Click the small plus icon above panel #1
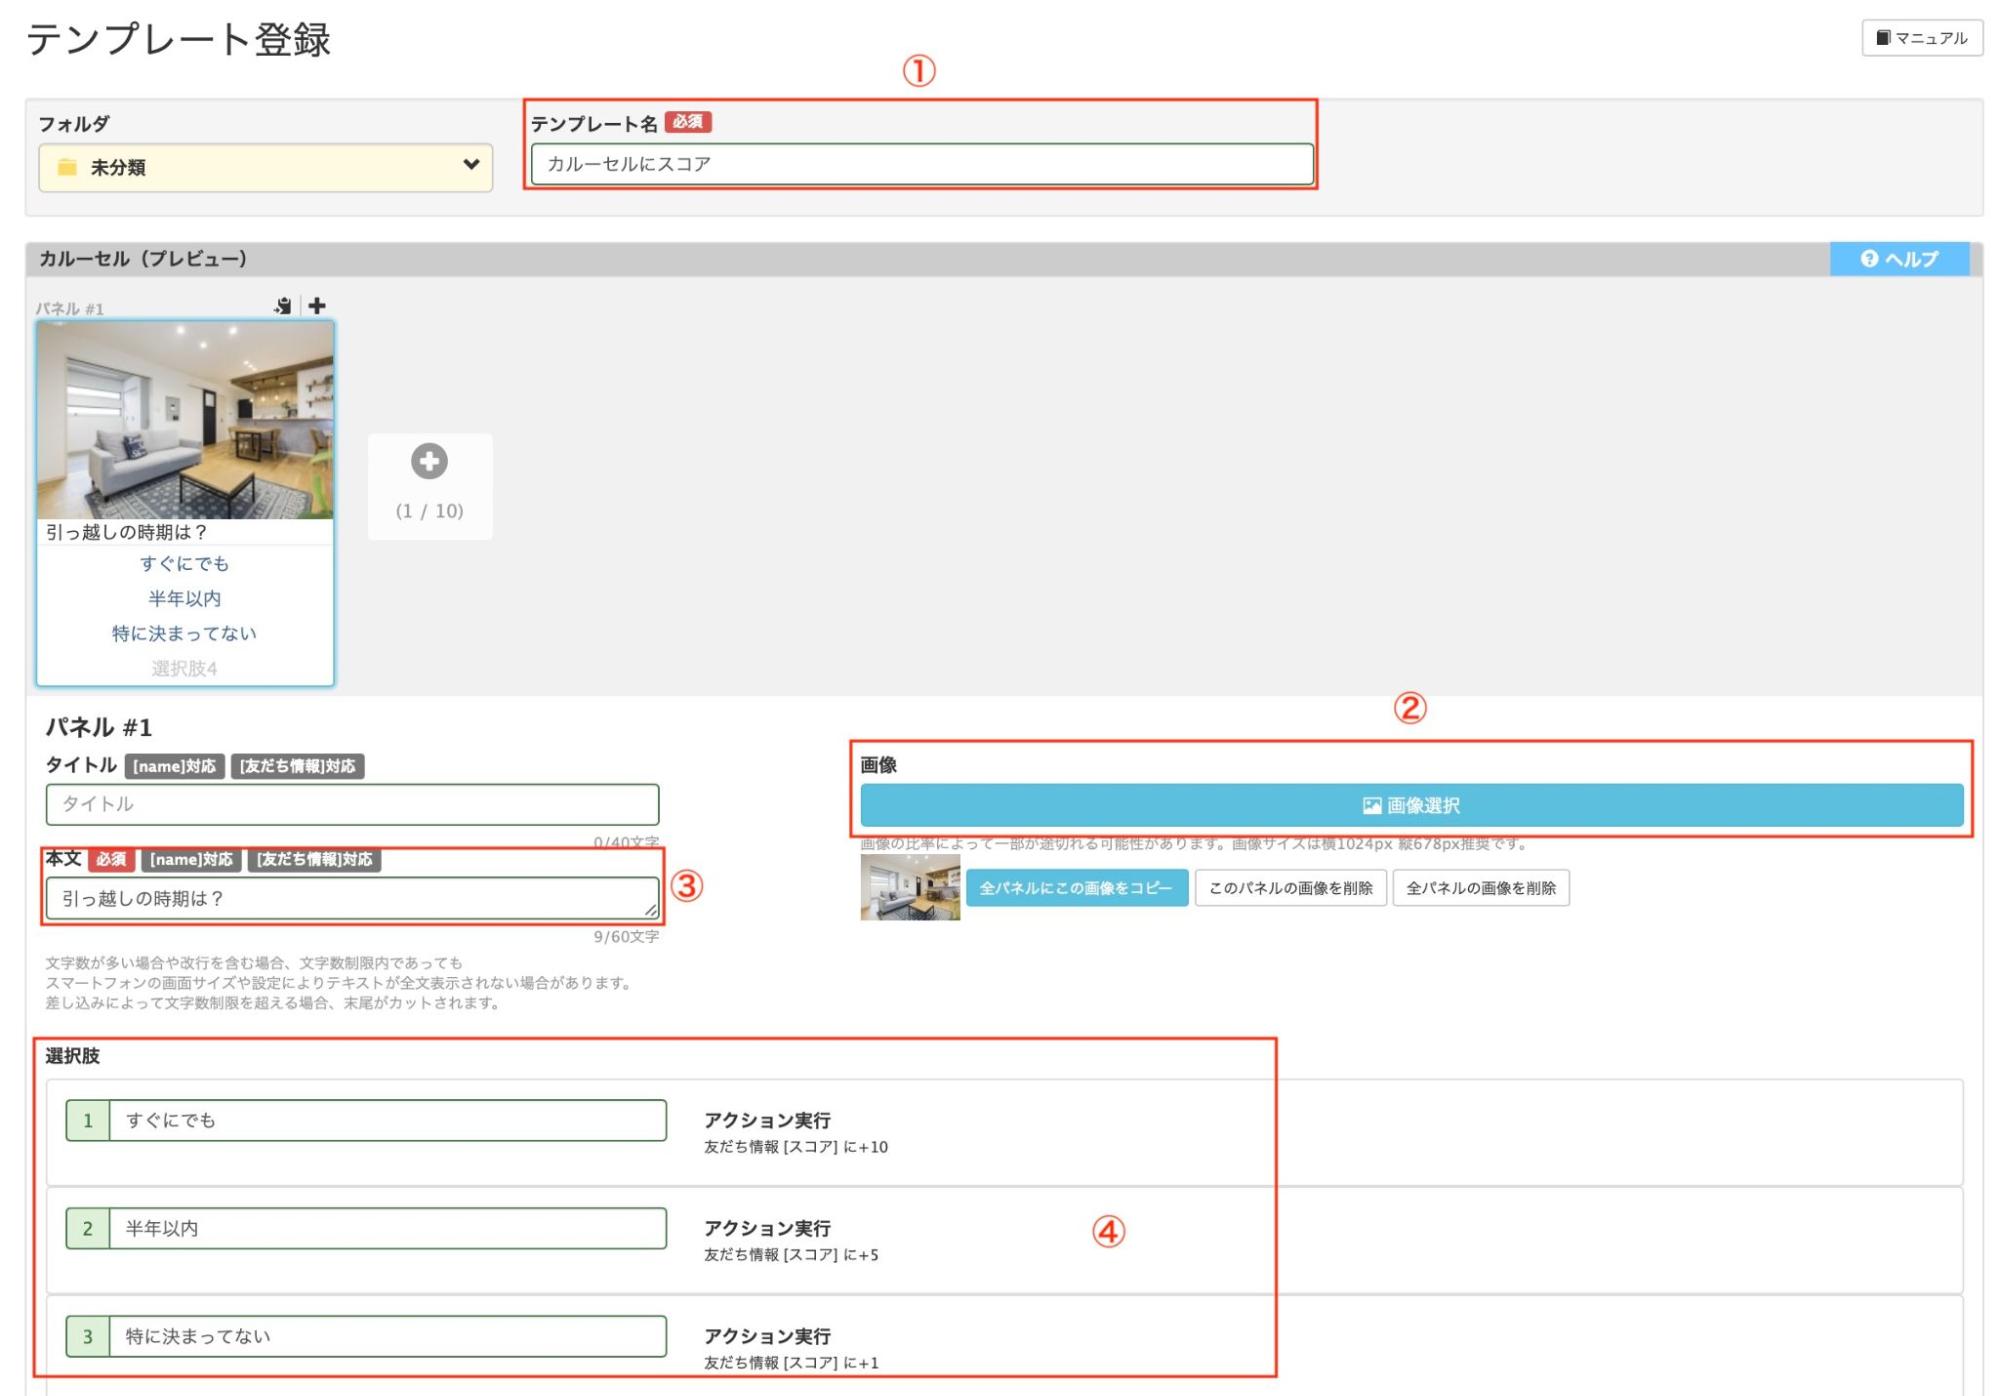Viewport: 1999px width, 1396px height. coord(317,305)
